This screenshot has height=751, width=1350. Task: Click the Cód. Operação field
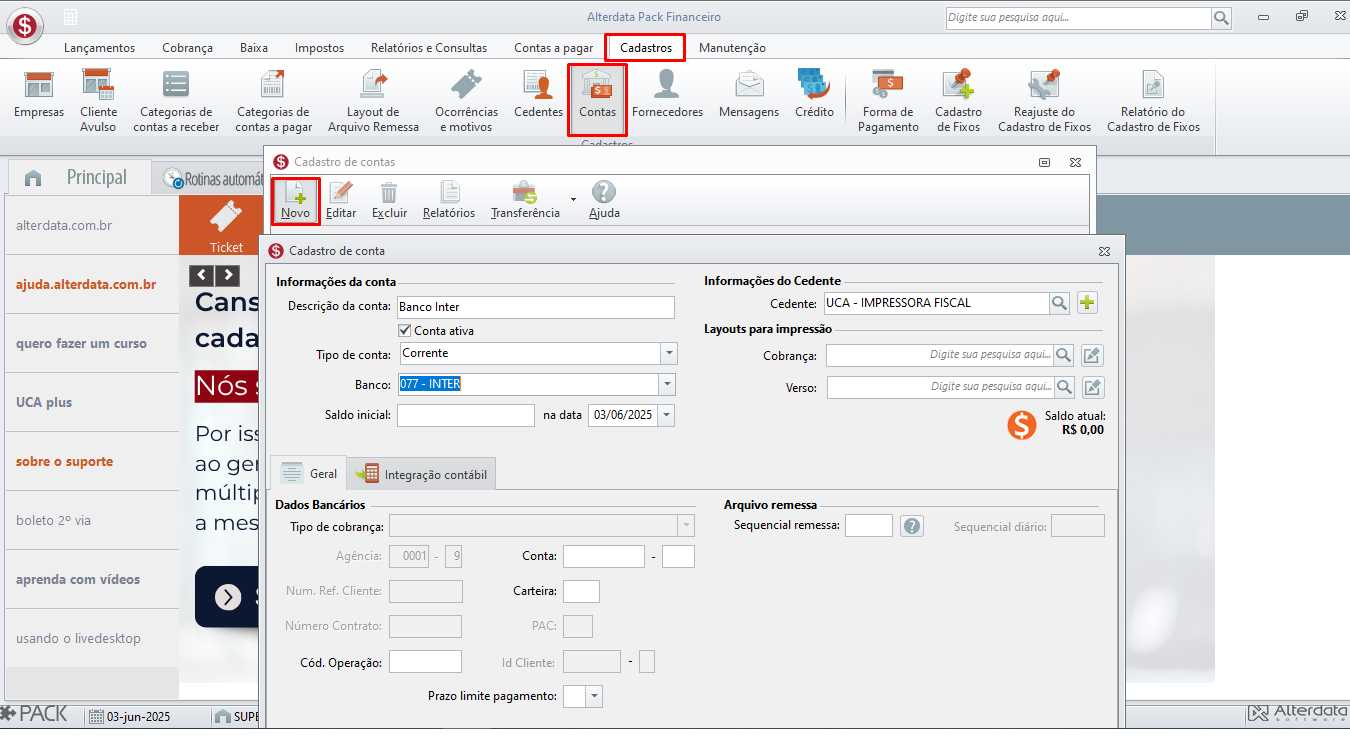click(425, 661)
